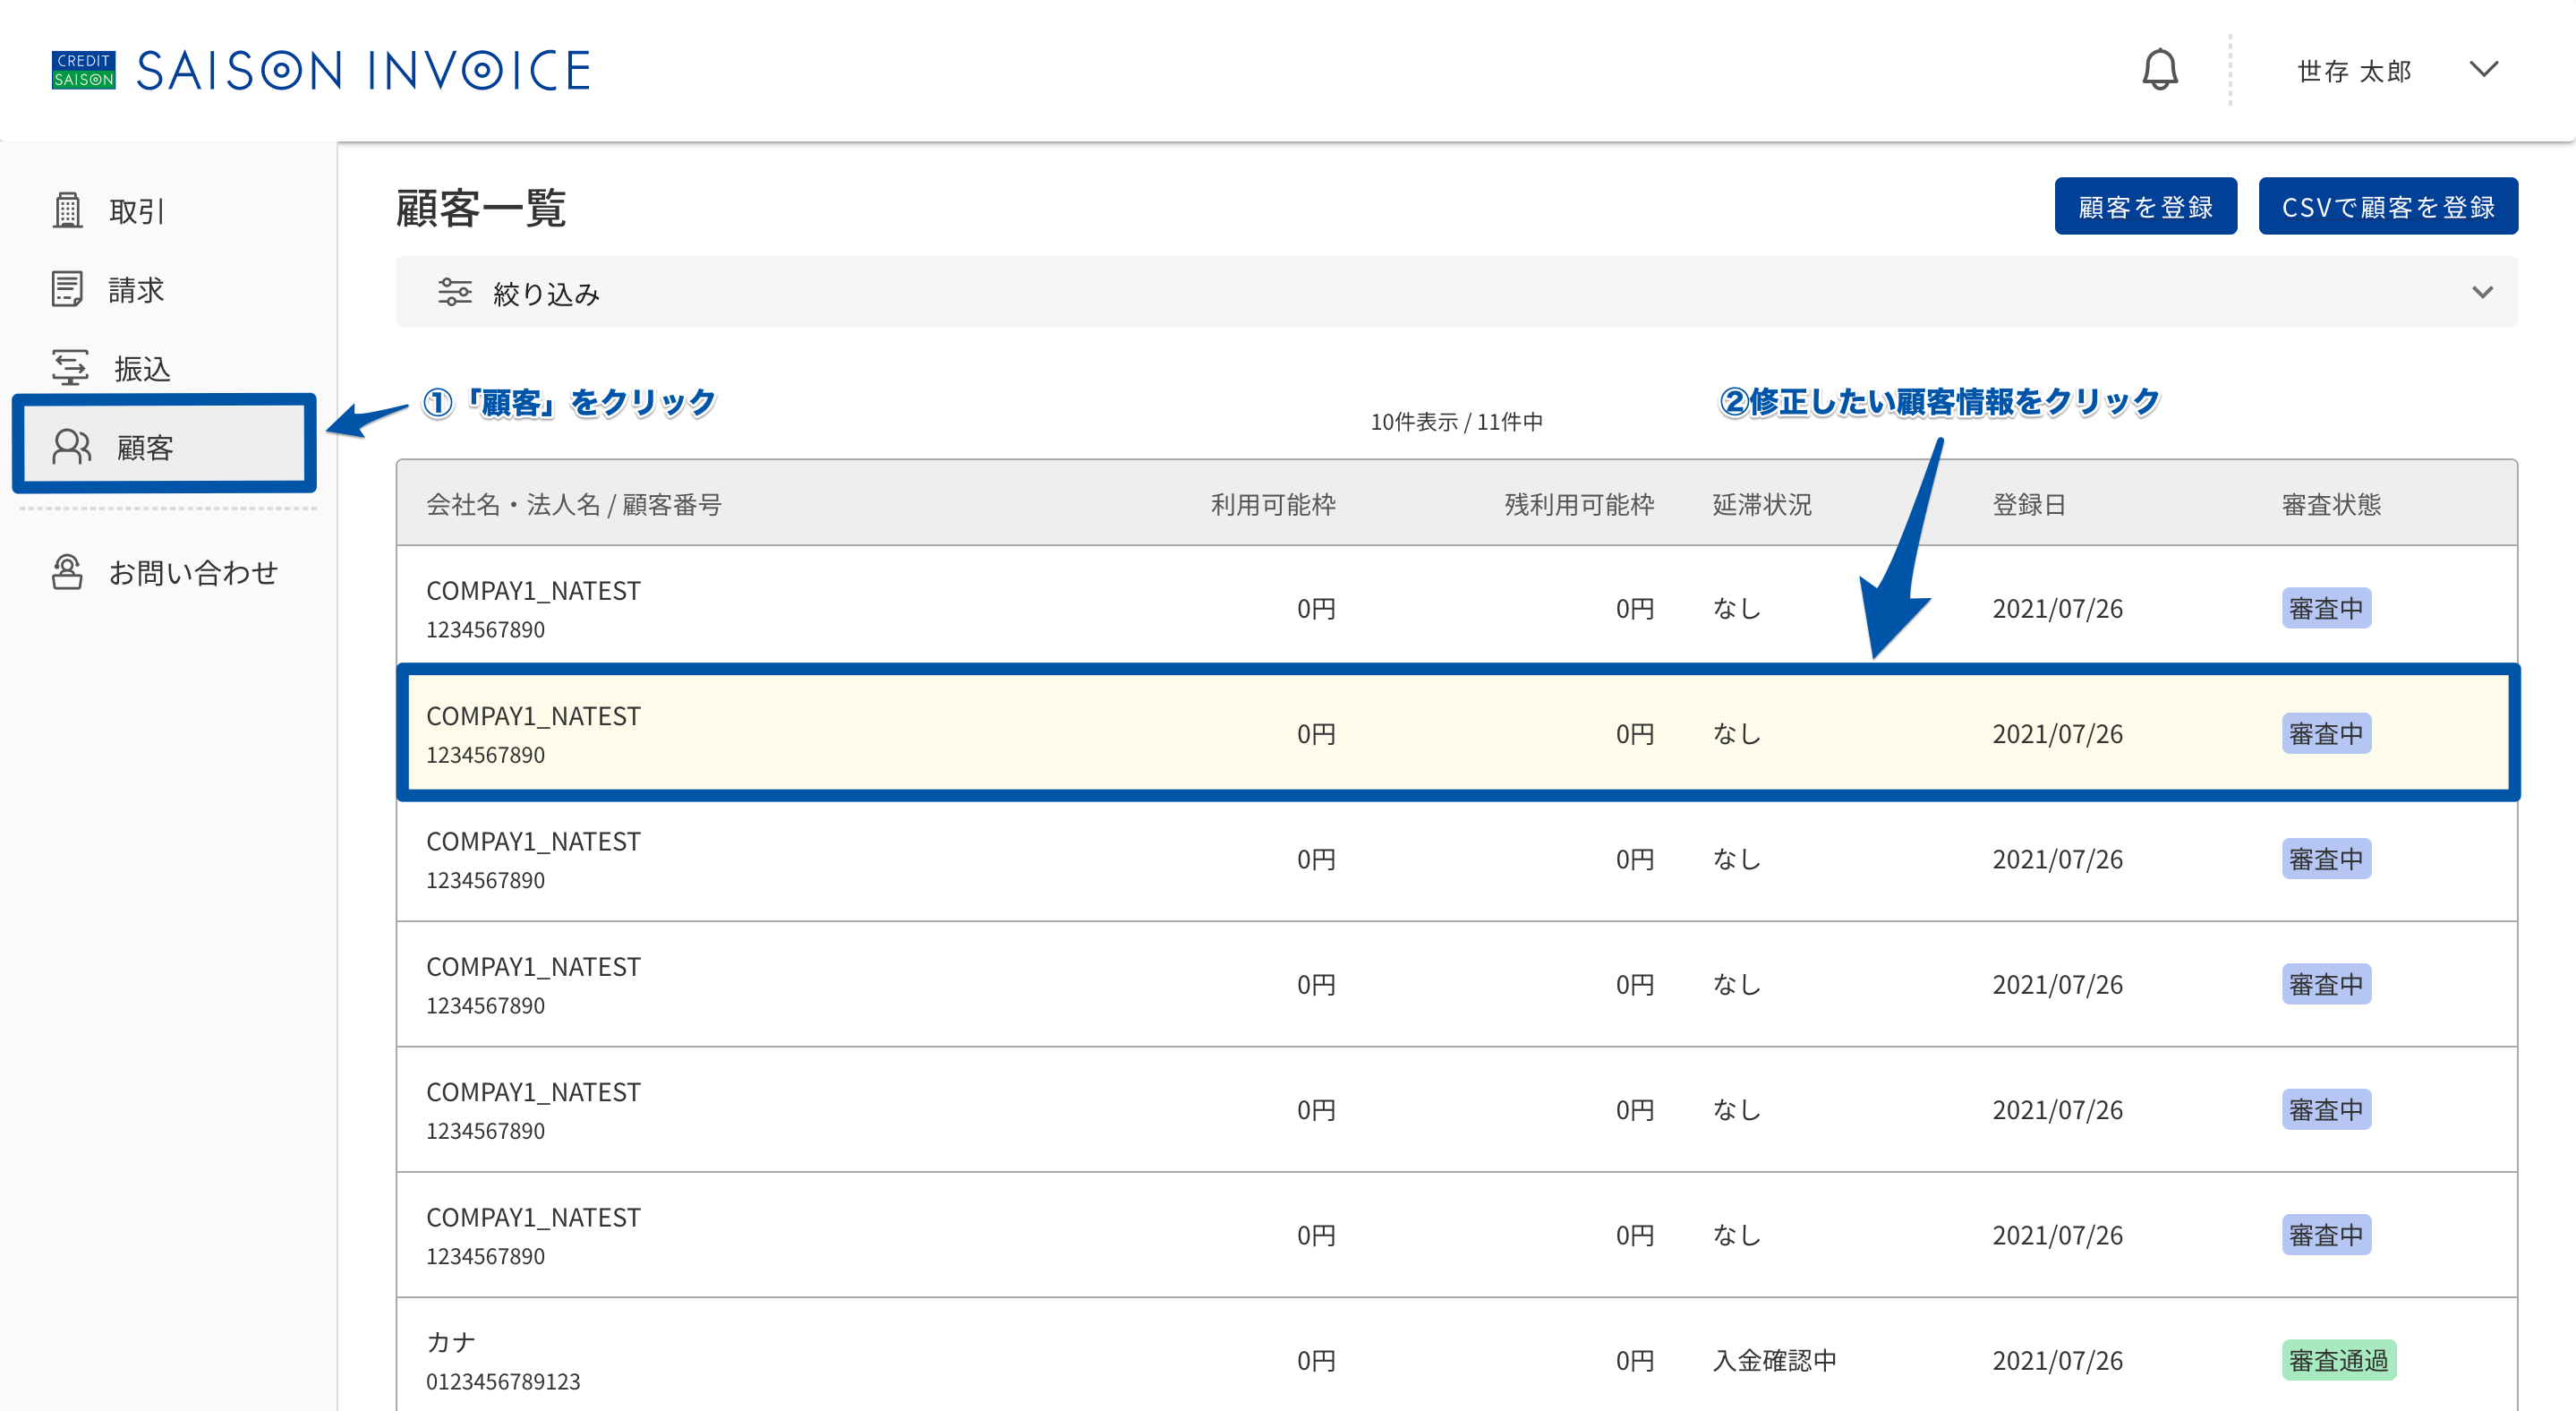Expand the 絞り込み filter panel chevron
Image resolution: width=2576 pixels, height=1411 pixels.
[2482, 292]
